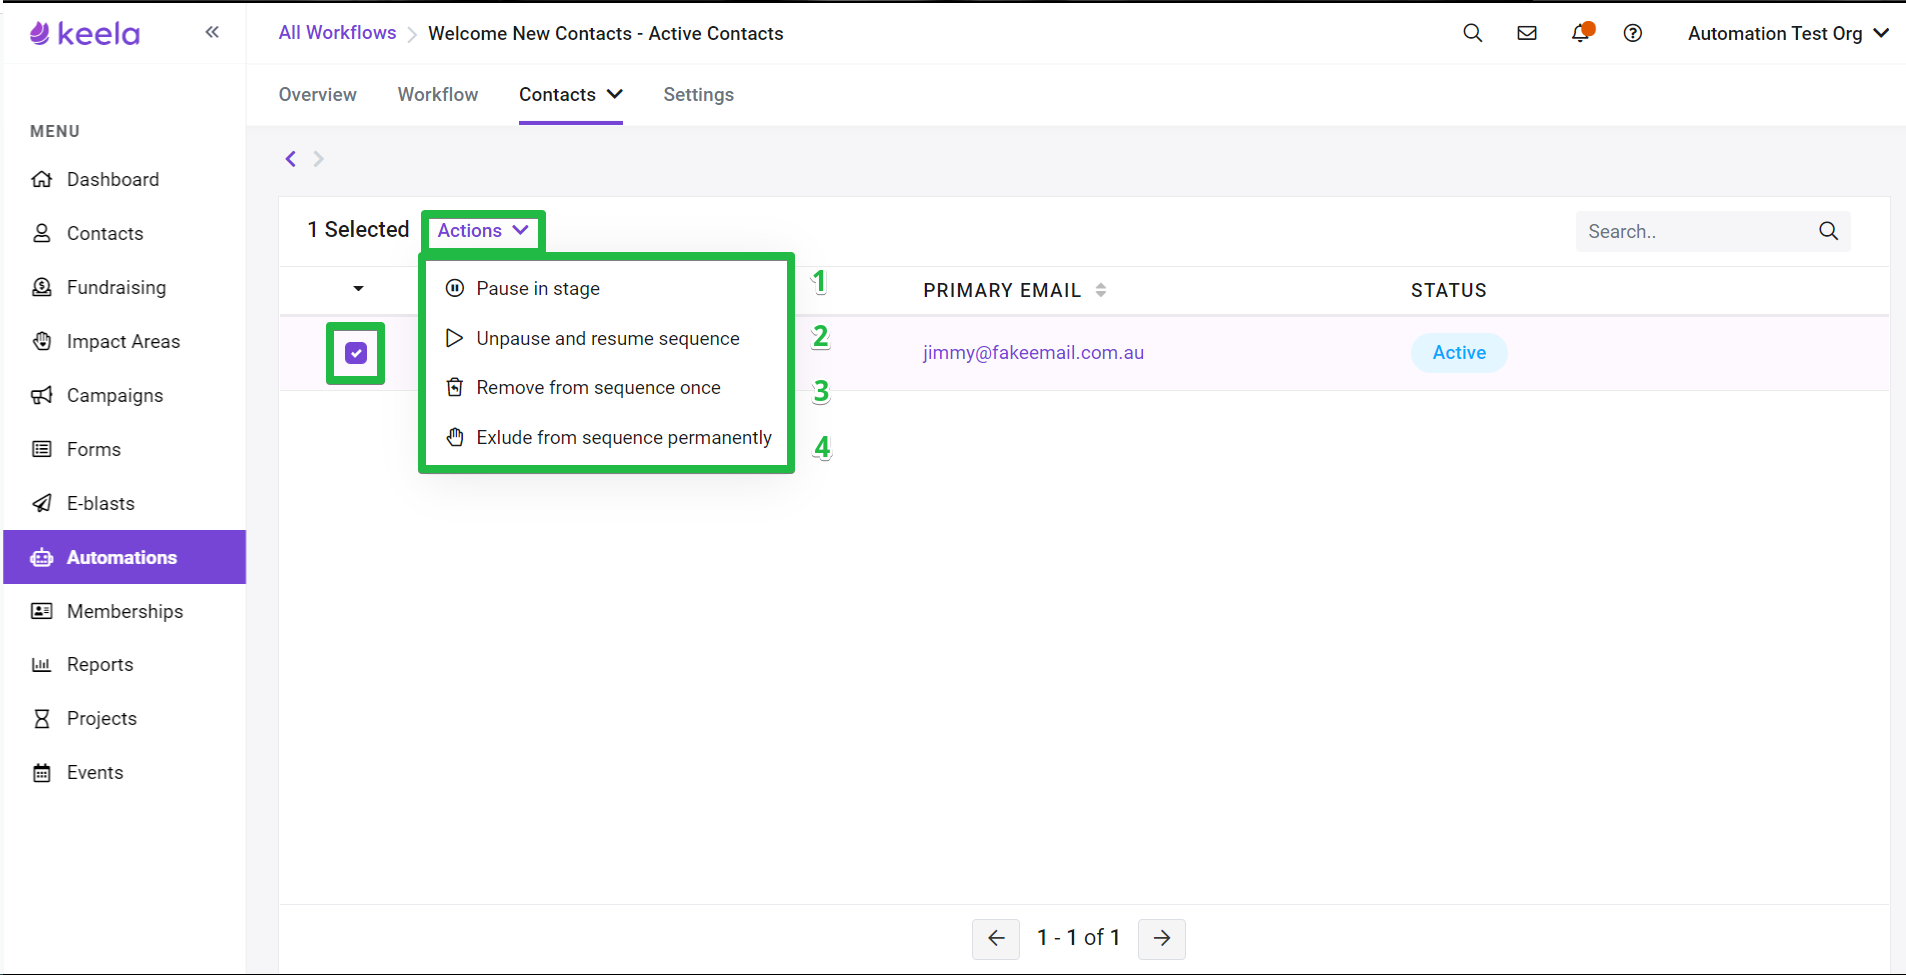Viewport: 1906px width, 975px height.
Task: Click the Dashboard home icon
Action: click(x=42, y=179)
